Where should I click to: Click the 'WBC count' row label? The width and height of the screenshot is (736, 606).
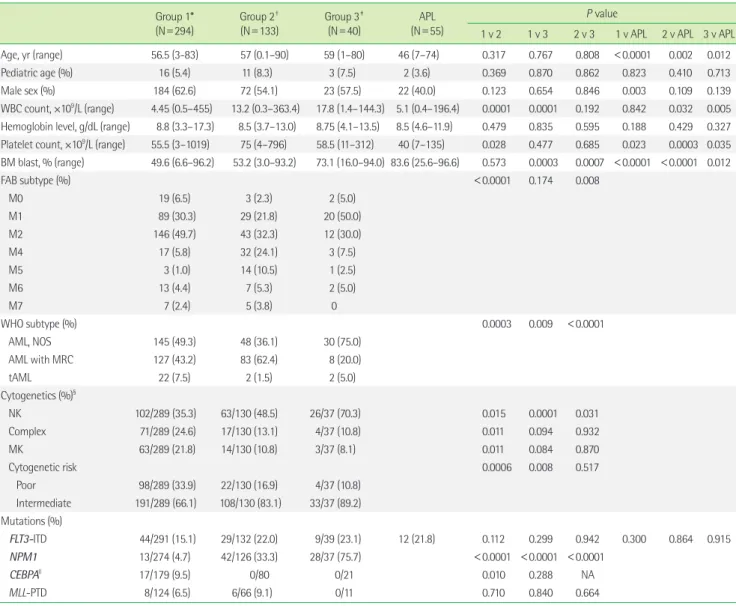click(57, 108)
